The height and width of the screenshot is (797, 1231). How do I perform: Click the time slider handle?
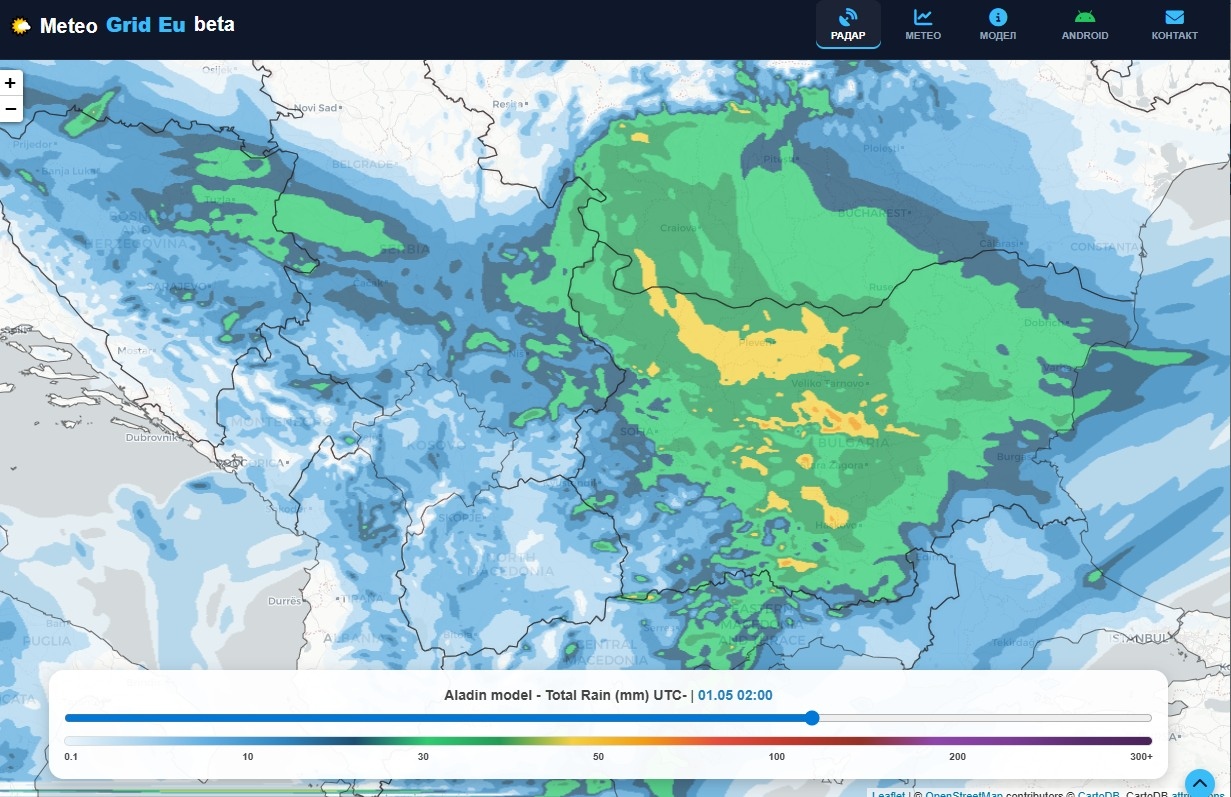click(x=812, y=718)
